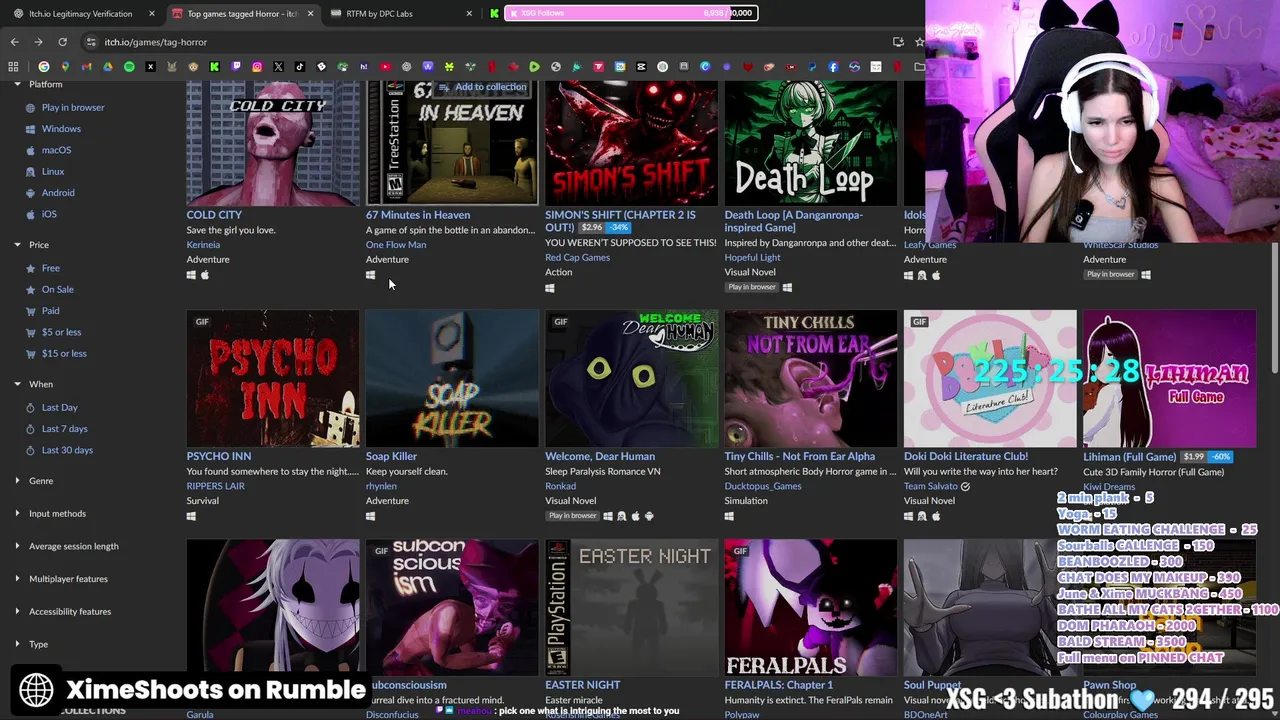Close the Itch.io Legitimacy Verification tab
This screenshot has height=720, width=1280.
[152, 13]
